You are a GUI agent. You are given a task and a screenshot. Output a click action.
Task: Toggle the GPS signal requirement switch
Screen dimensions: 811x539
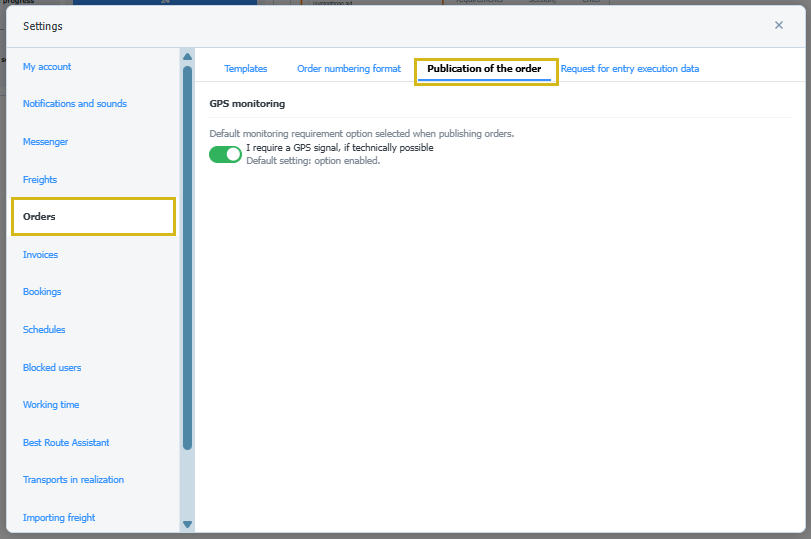tap(225, 154)
